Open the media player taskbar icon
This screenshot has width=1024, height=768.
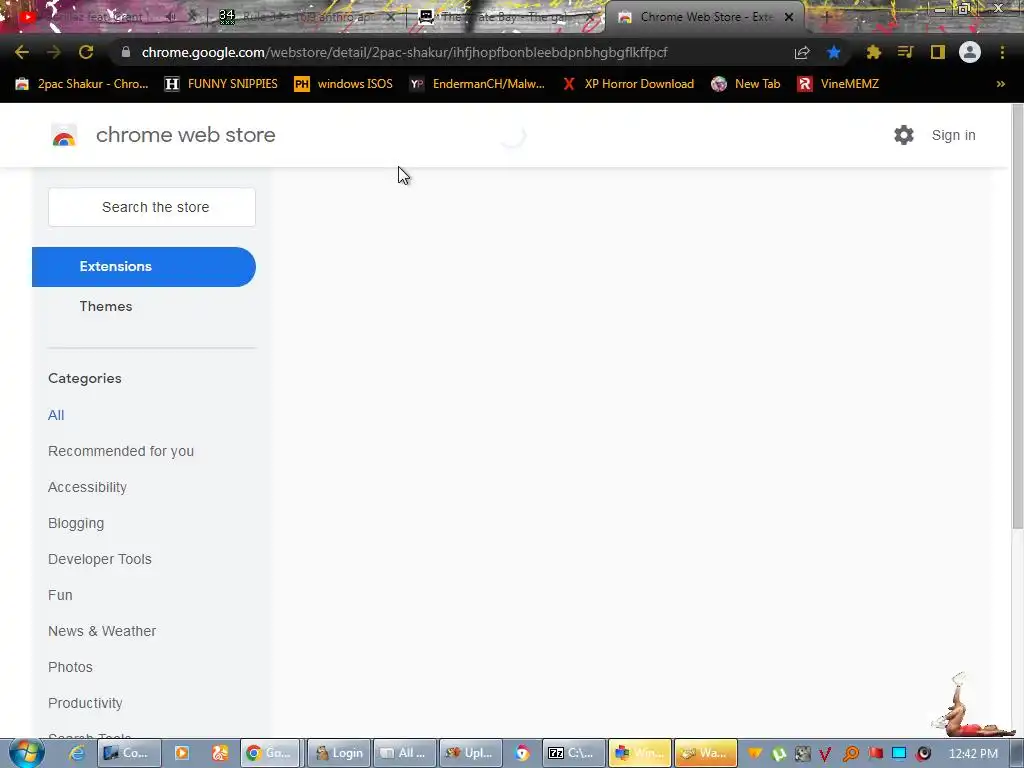(182, 753)
